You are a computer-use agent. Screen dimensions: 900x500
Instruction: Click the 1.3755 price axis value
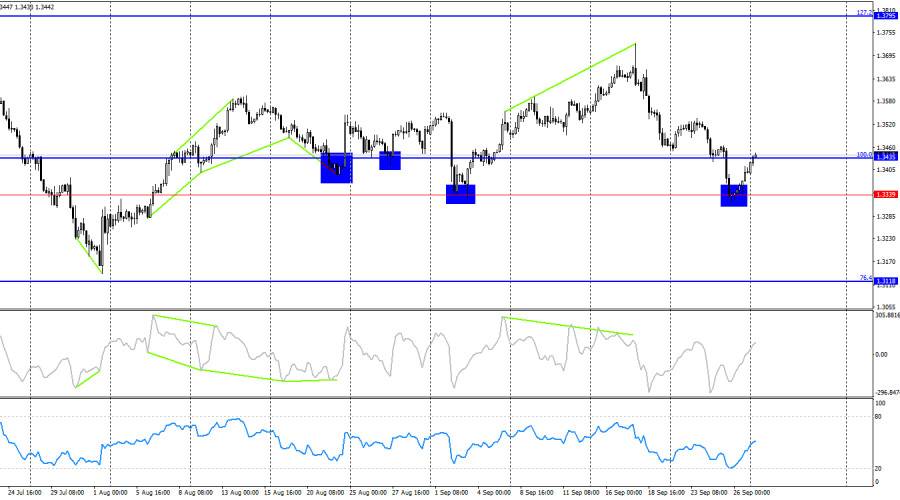886,33
